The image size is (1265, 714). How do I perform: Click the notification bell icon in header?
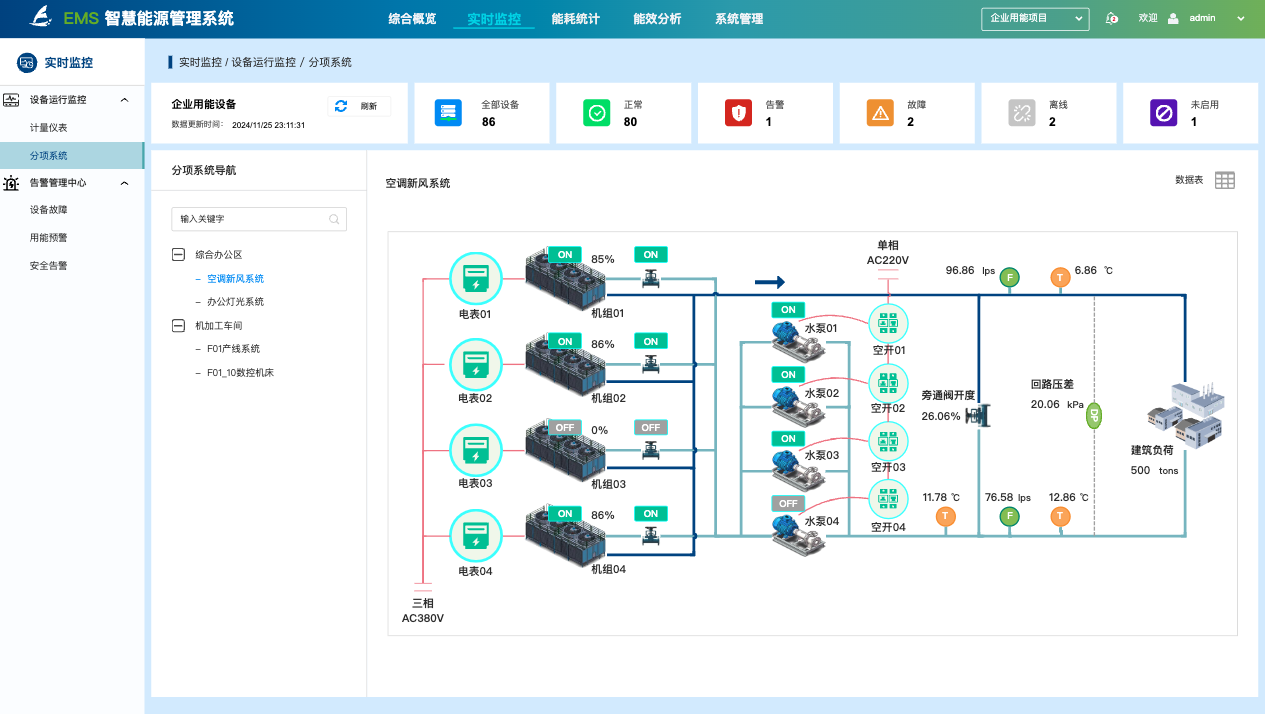tap(1112, 18)
